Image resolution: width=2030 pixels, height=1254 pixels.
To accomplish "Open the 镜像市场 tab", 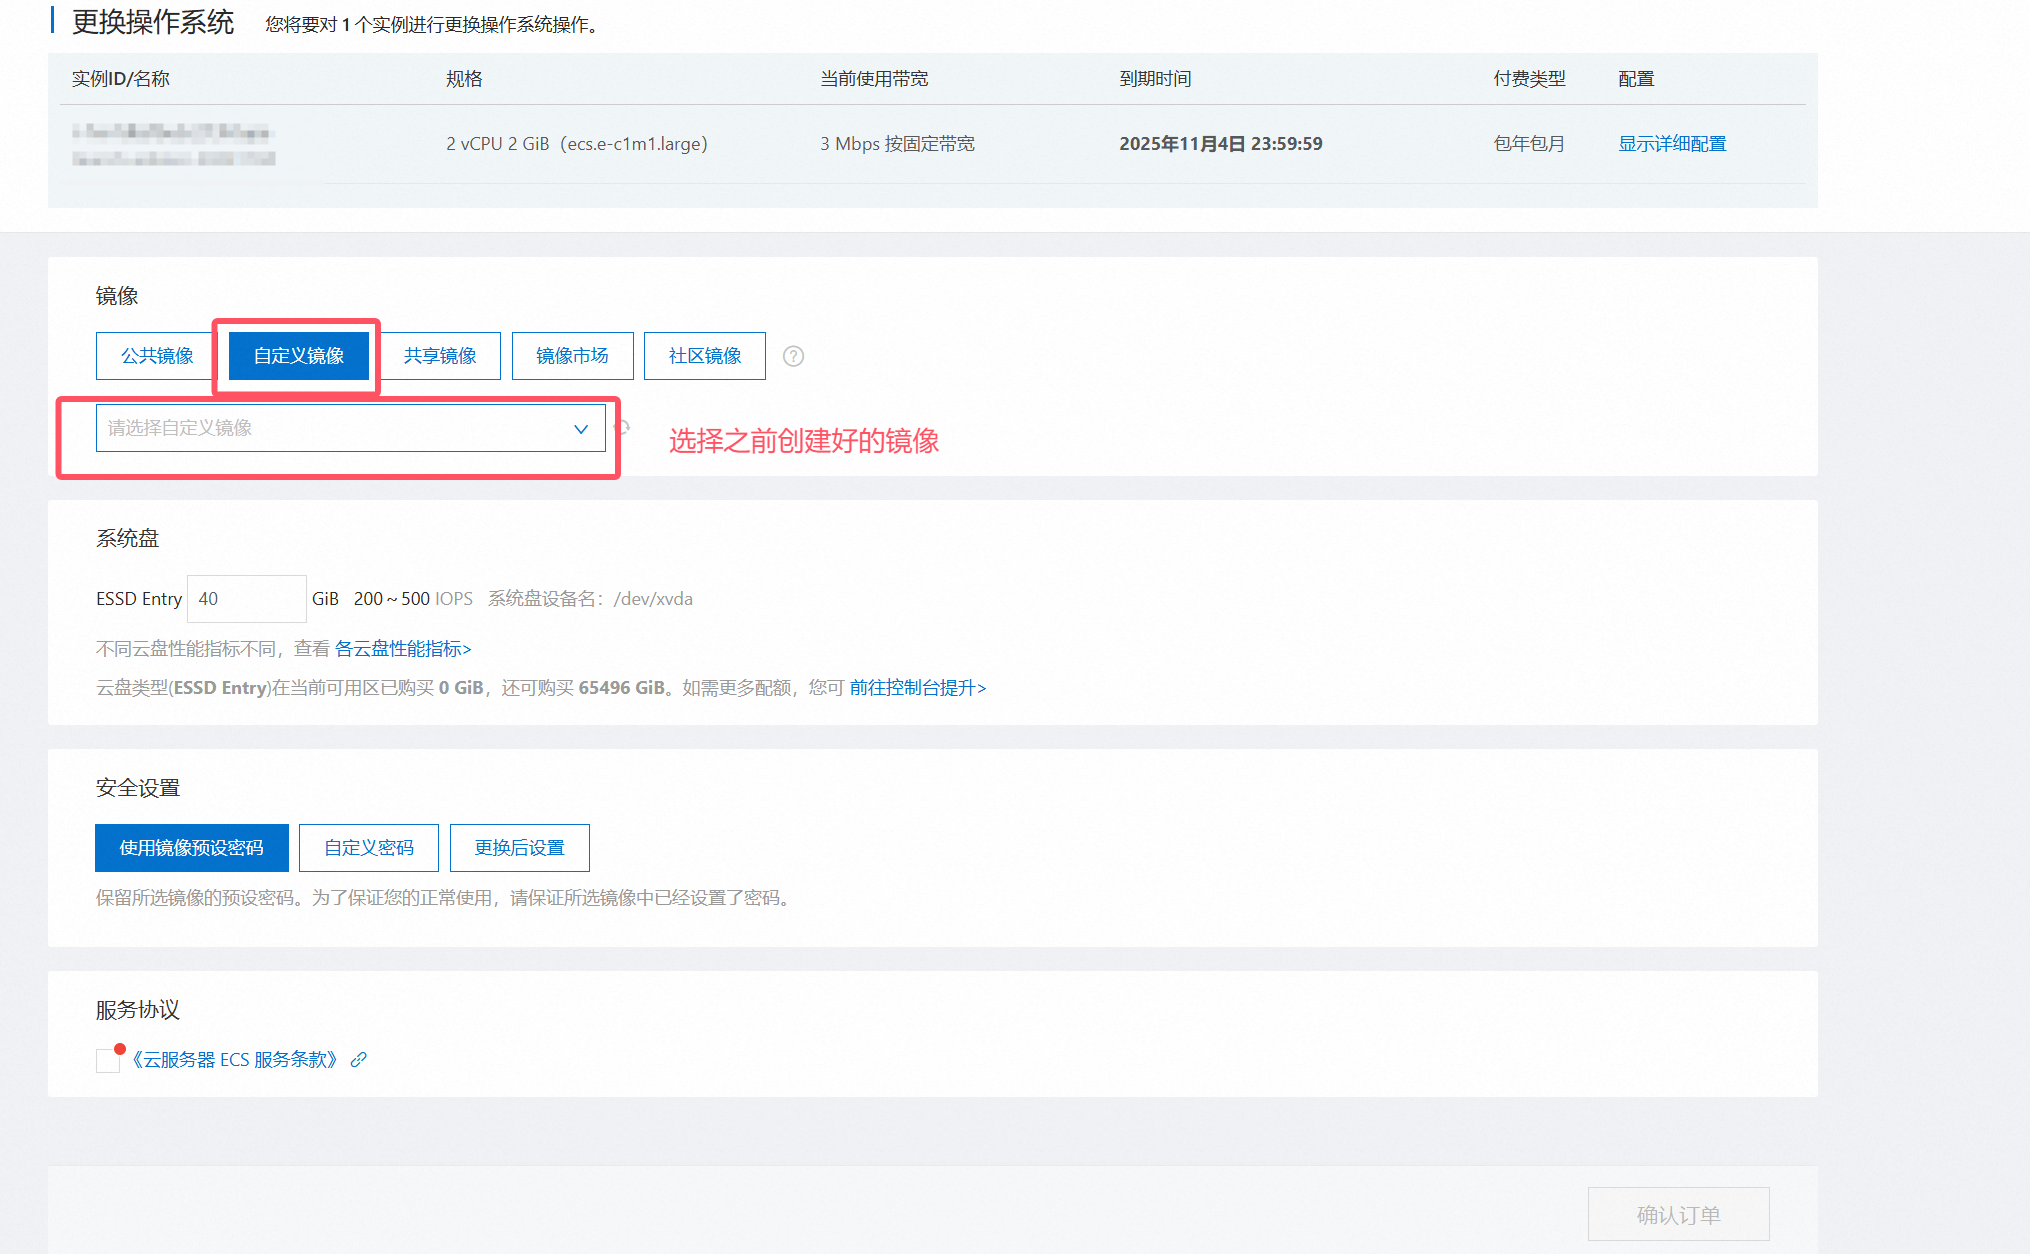I will pos(572,356).
